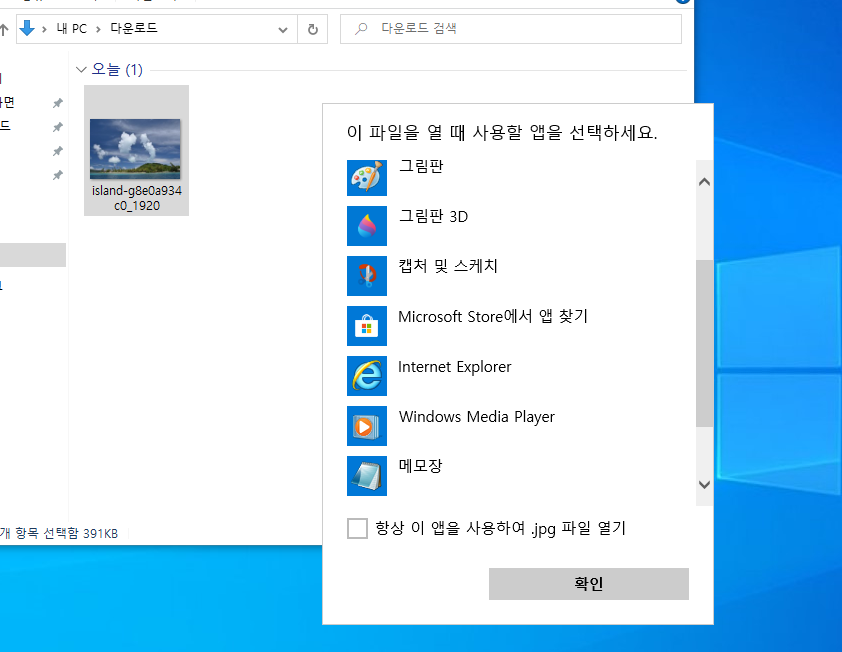Click the topmost pin icon in the sidebar
Screen dimensions: 842x652
coord(57,103)
